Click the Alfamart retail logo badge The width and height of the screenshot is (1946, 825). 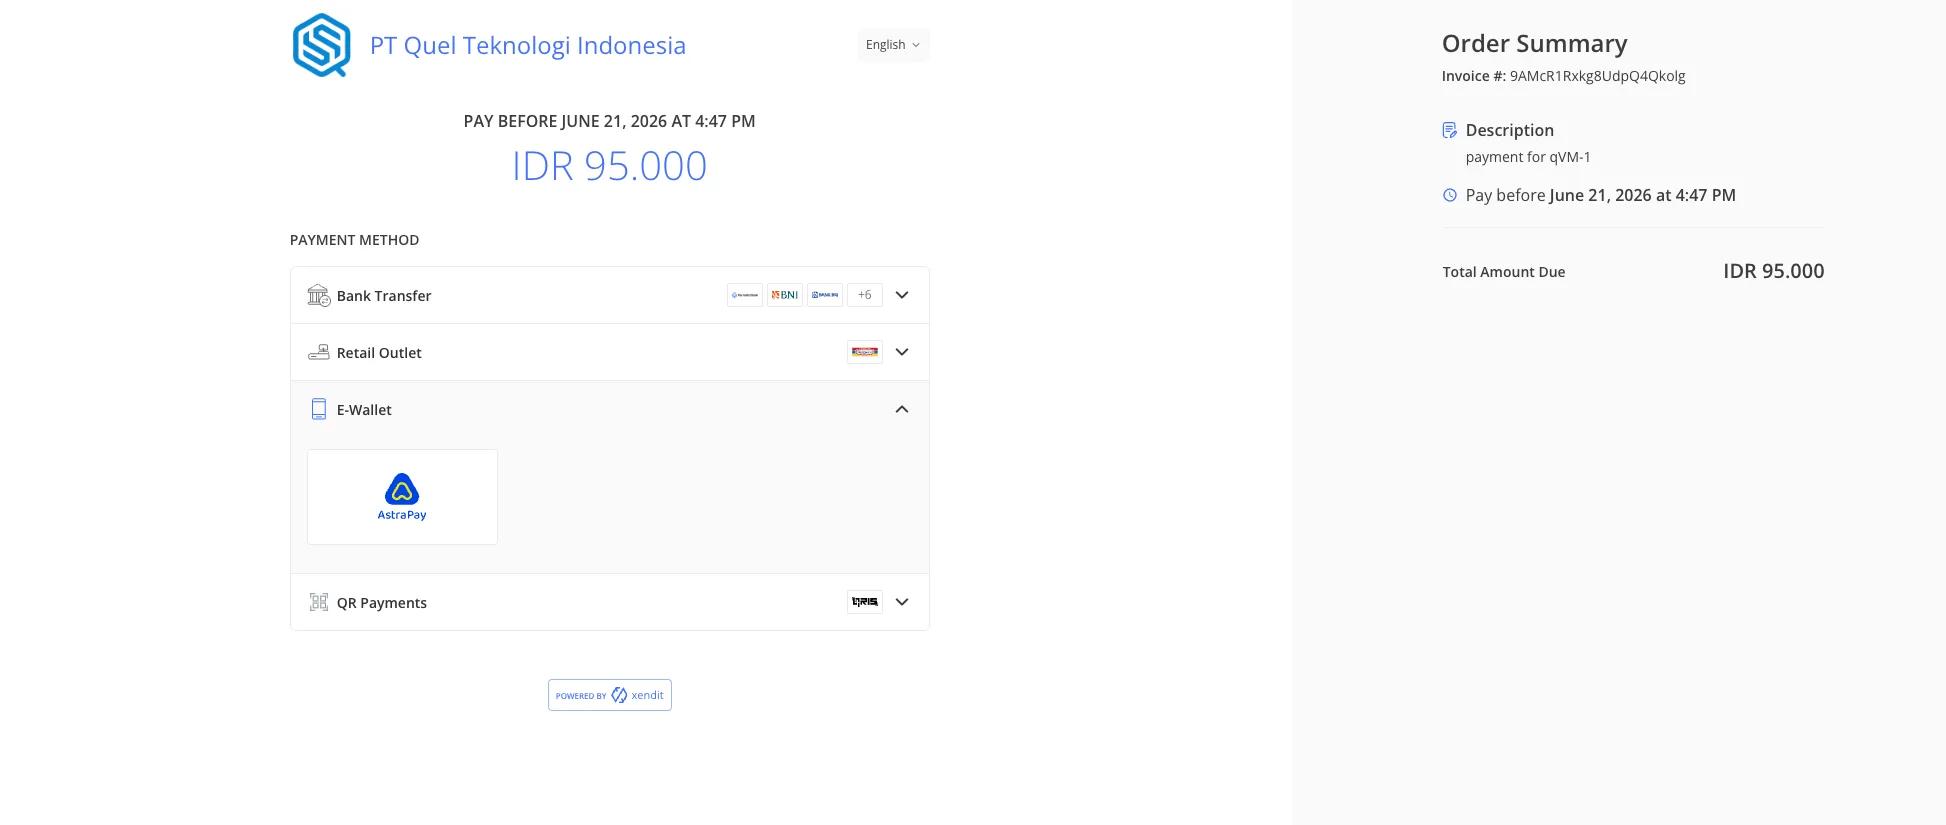(865, 352)
